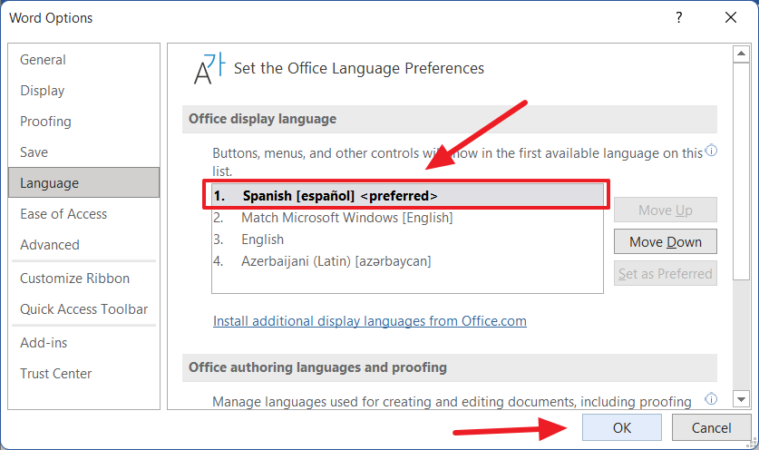
Task: Open the Advanced options
Action: pyautogui.click(x=84, y=245)
